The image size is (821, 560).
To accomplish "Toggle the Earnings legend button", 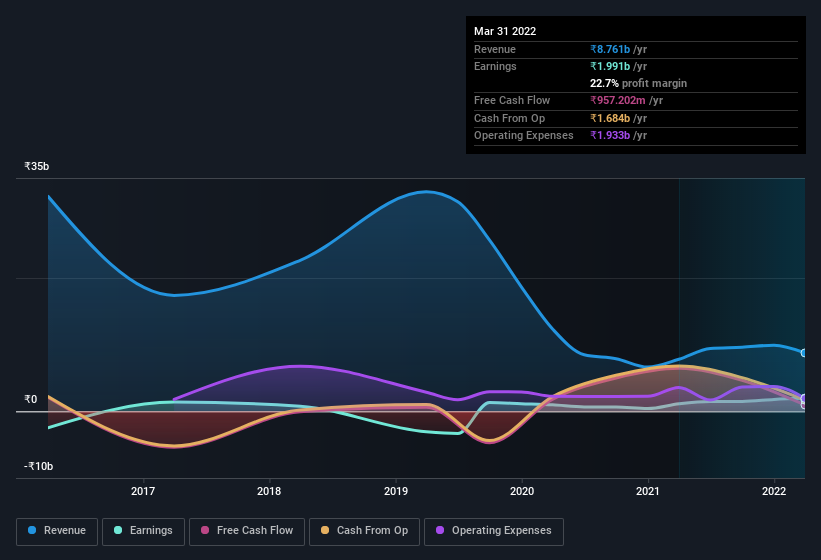I will (143, 531).
